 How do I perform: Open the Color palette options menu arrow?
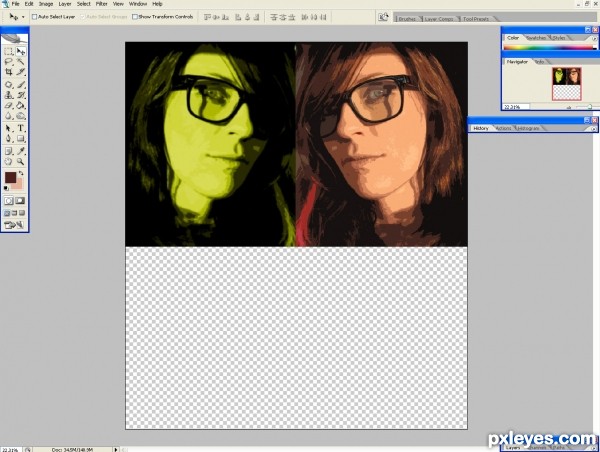point(594,39)
